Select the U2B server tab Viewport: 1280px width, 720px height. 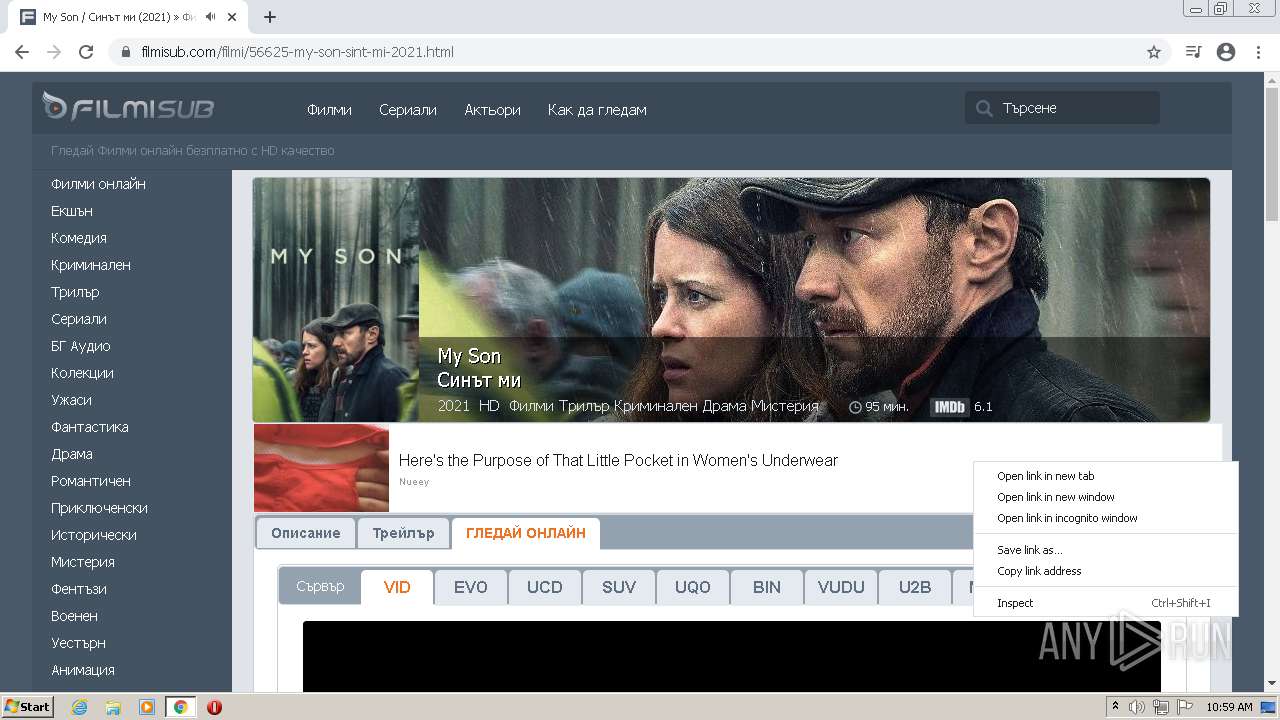pyautogui.click(x=915, y=587)
